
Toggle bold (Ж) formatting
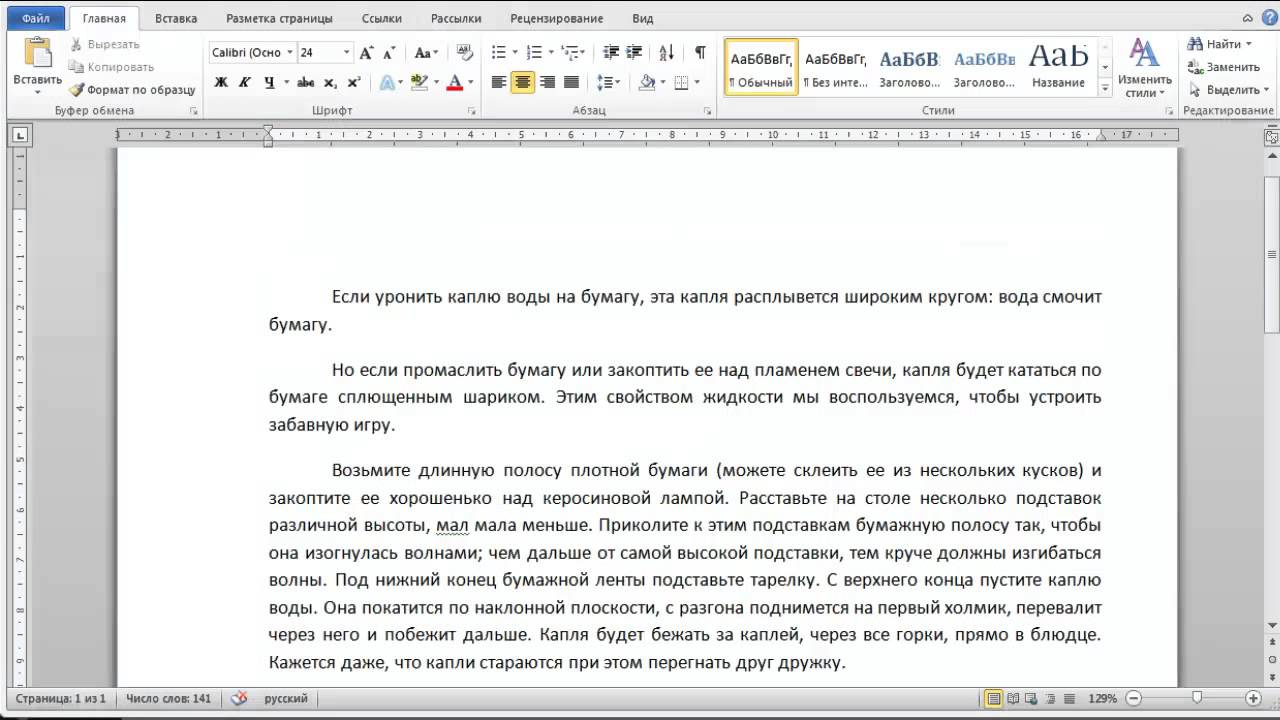click(x=221, y=82)
